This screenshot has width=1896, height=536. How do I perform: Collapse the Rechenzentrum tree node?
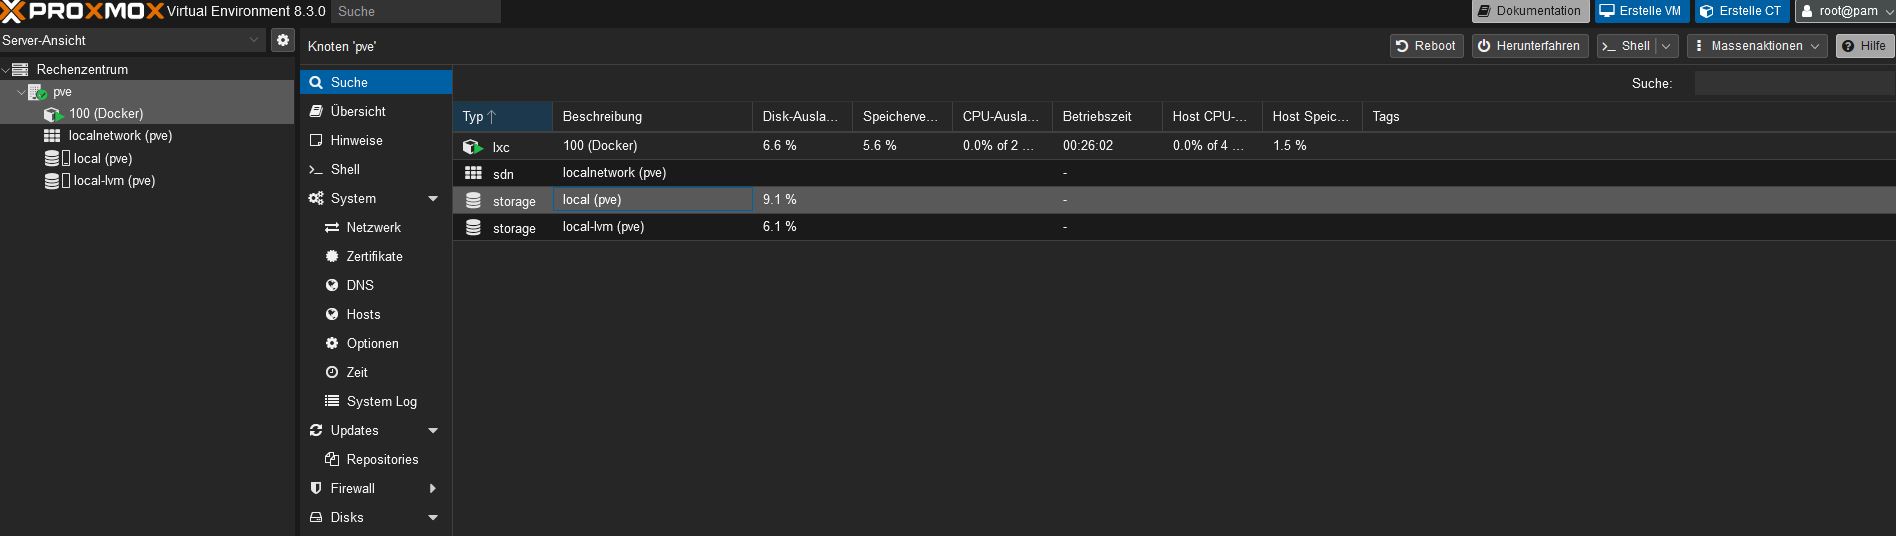click(x=6, y=70)
